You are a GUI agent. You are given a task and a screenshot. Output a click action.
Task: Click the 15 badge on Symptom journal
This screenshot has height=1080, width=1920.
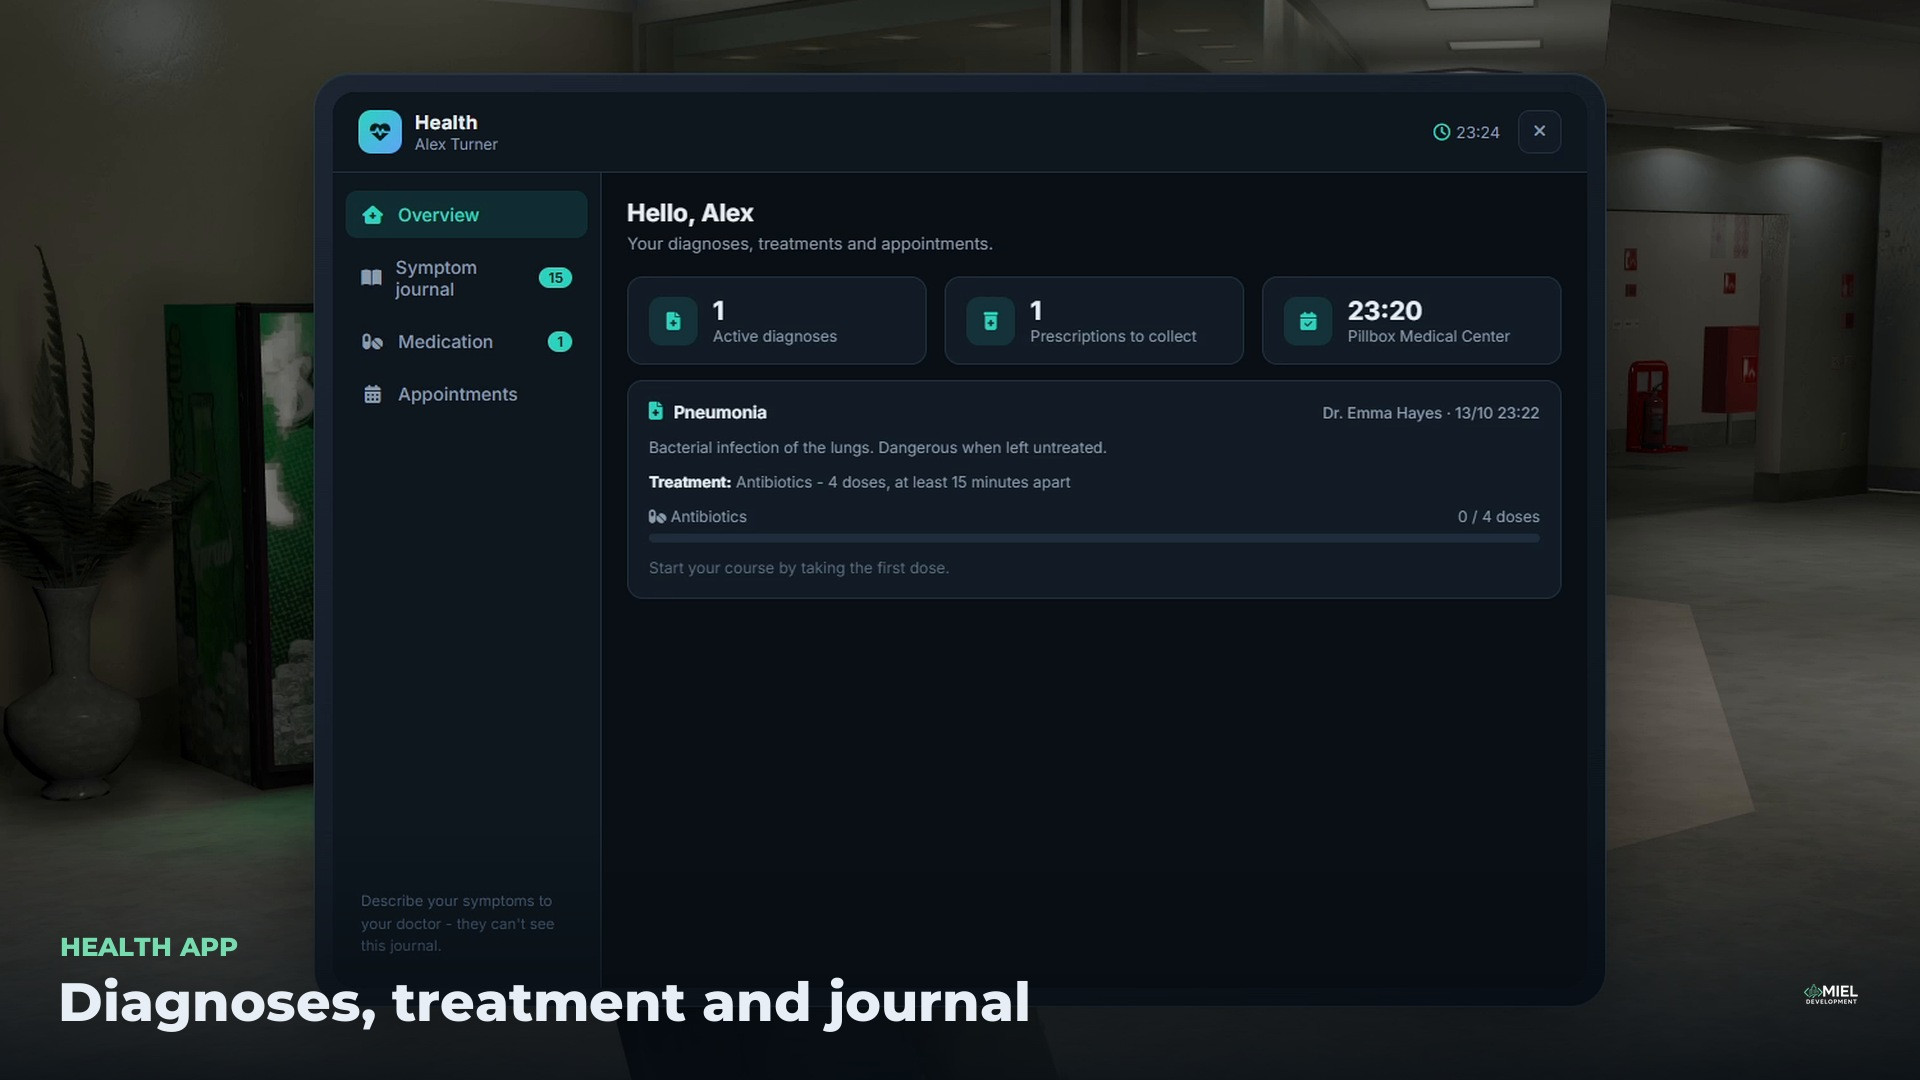(x=555, y=278)
